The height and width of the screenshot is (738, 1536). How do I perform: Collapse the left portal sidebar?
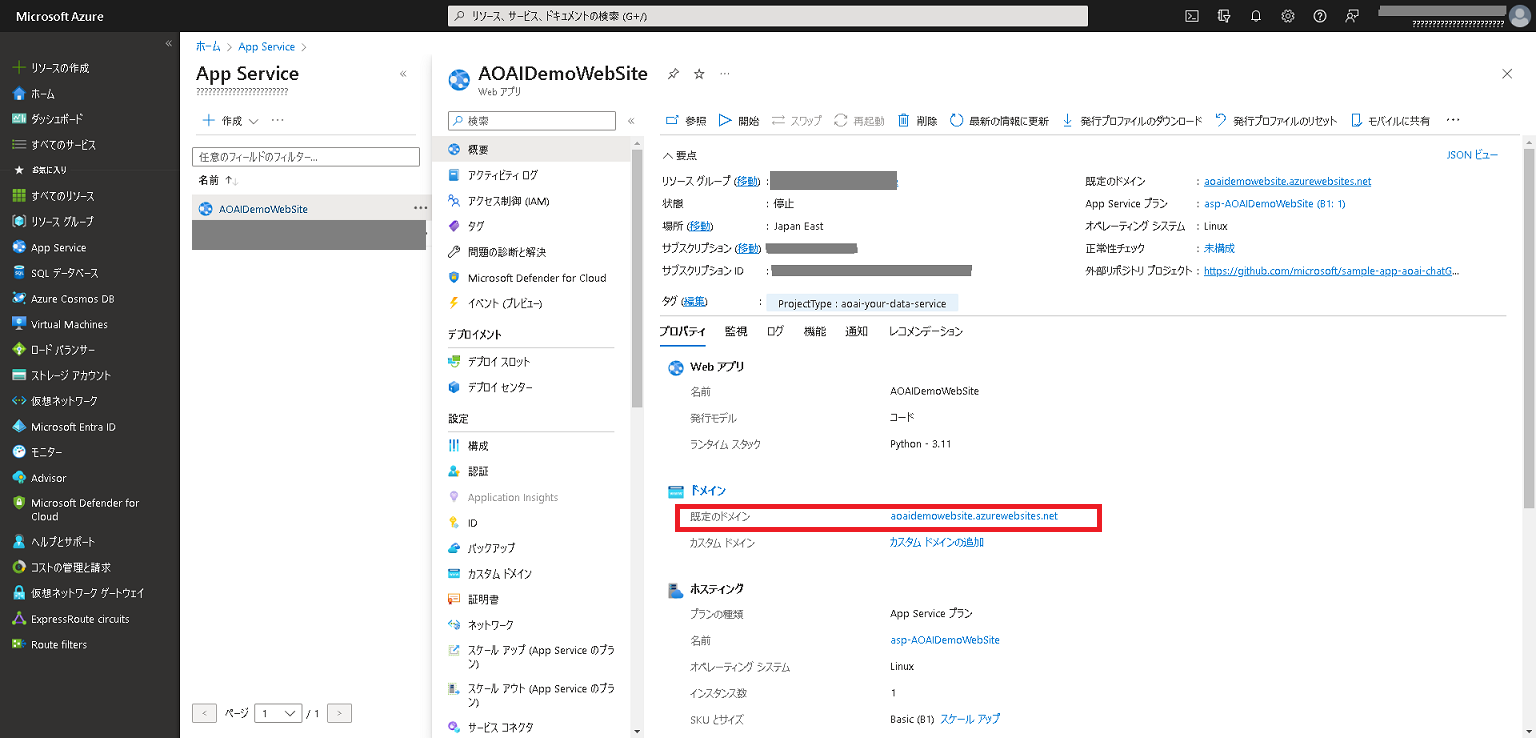click(169, 44)
